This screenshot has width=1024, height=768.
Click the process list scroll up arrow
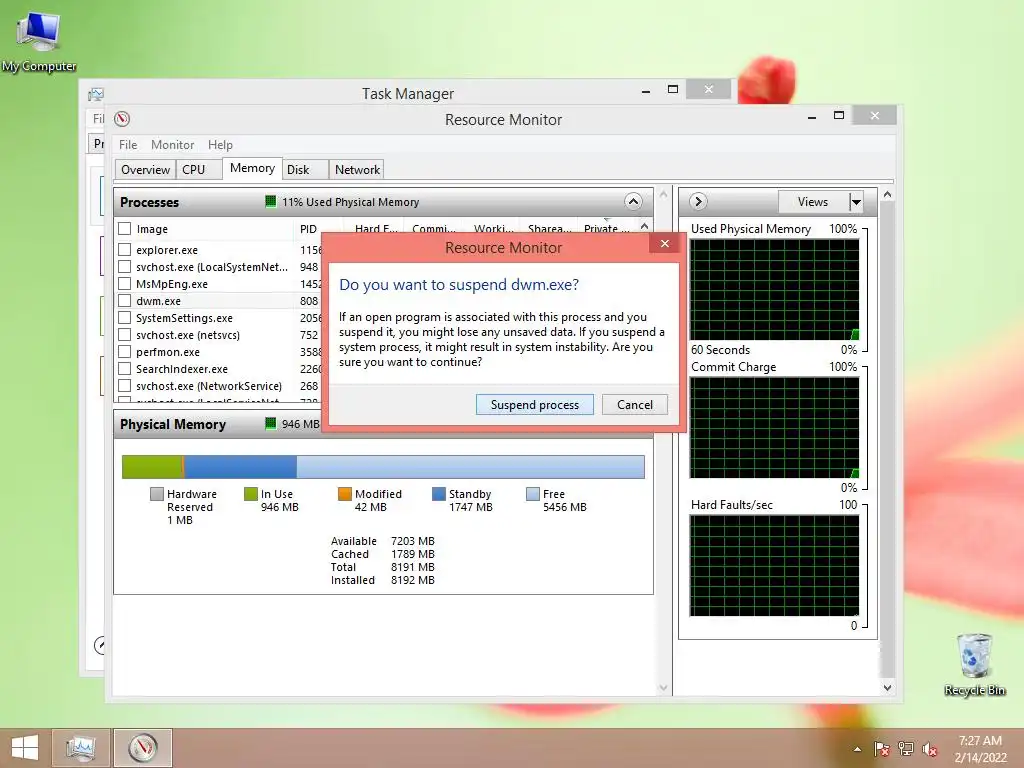pos(644,227)
